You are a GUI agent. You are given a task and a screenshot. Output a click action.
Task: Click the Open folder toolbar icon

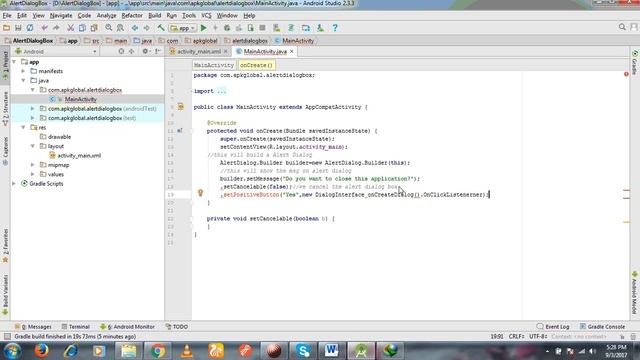click(x=7, y=28)
